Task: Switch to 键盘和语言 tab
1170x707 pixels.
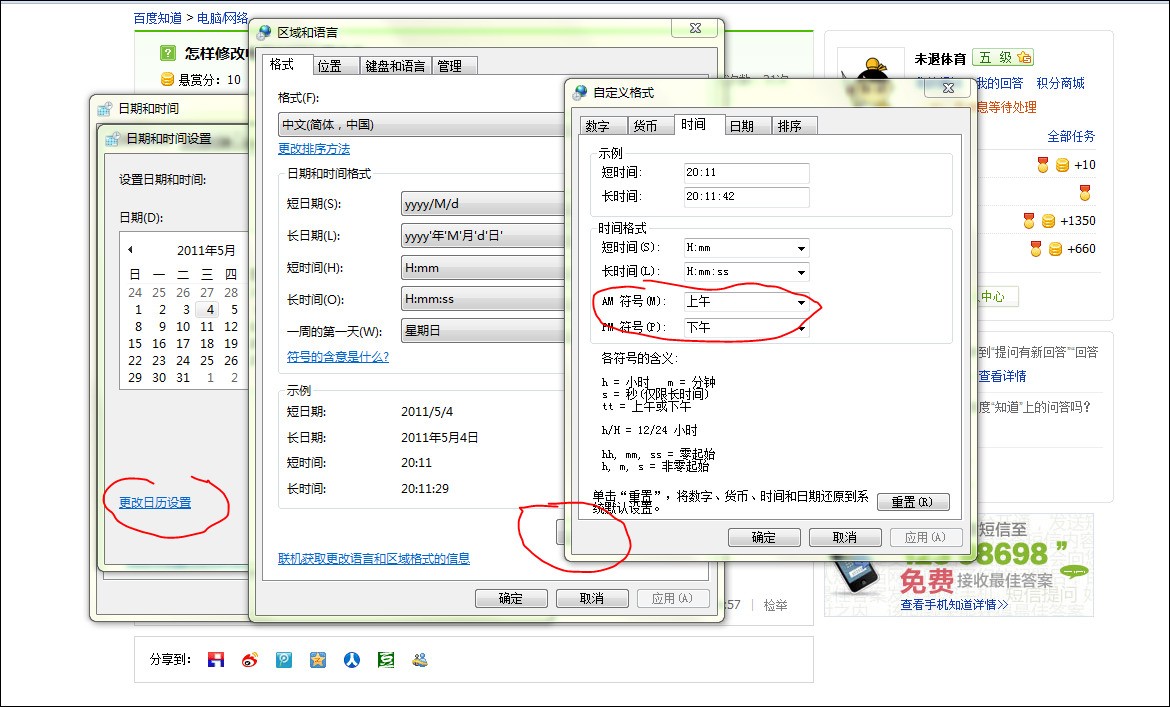Action: (395, 66)
